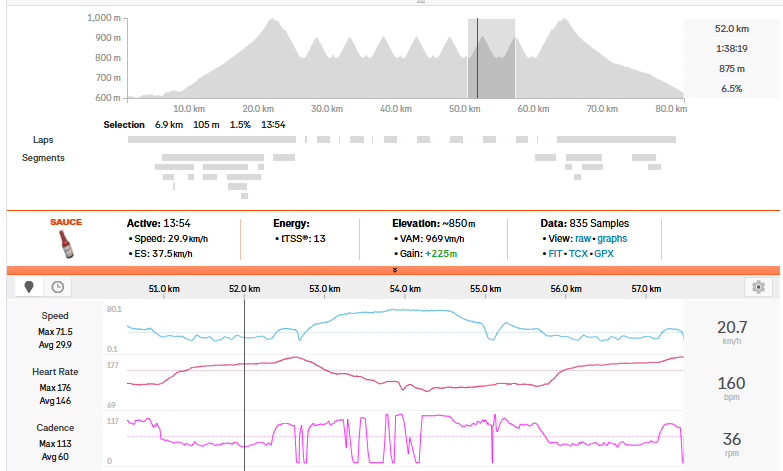
Task: Select the longest top segment bar
Action: [x=213, y=157]
